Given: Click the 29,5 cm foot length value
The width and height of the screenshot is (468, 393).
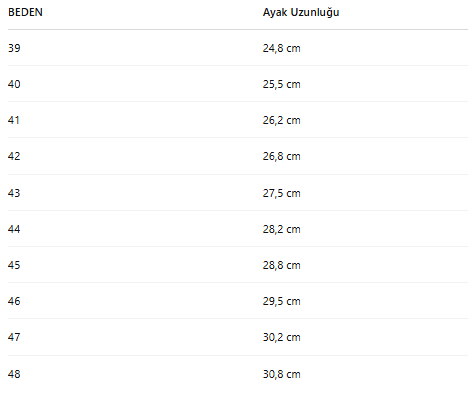Looking at the screenshot, I should coord(281,301).
